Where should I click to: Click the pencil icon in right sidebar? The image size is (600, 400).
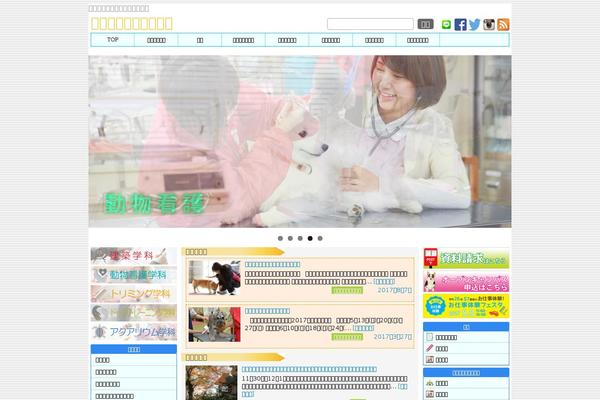point(430,348)
